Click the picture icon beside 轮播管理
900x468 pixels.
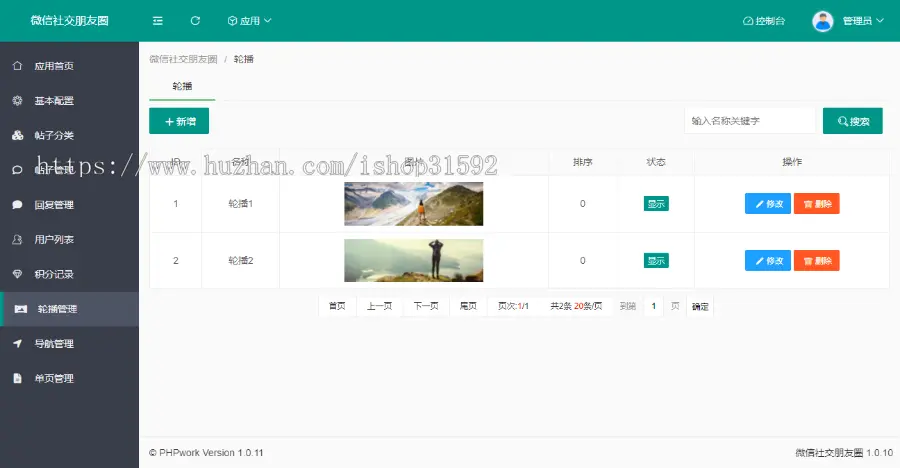pyautogui.click(x=21, y=309)
